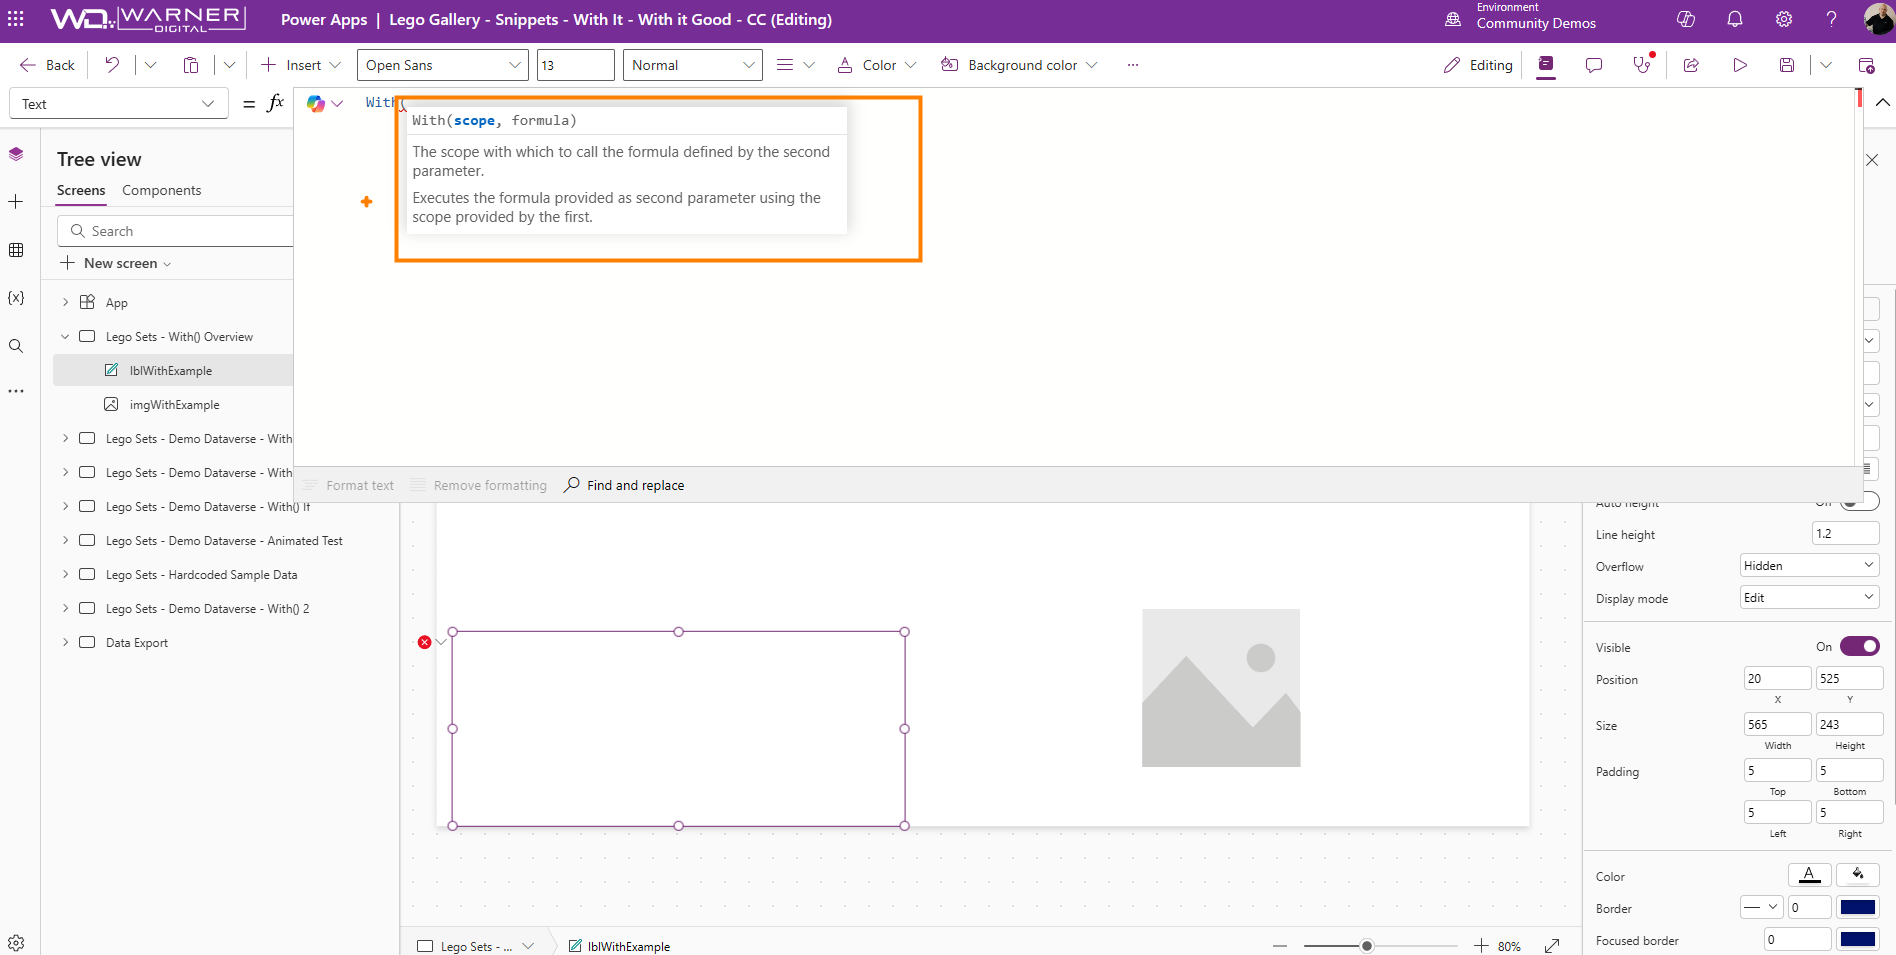This screenshot has height=955, width=1896.
Task: Click the Line height field
Action: pyautogui.click(x=1846, y=534)
